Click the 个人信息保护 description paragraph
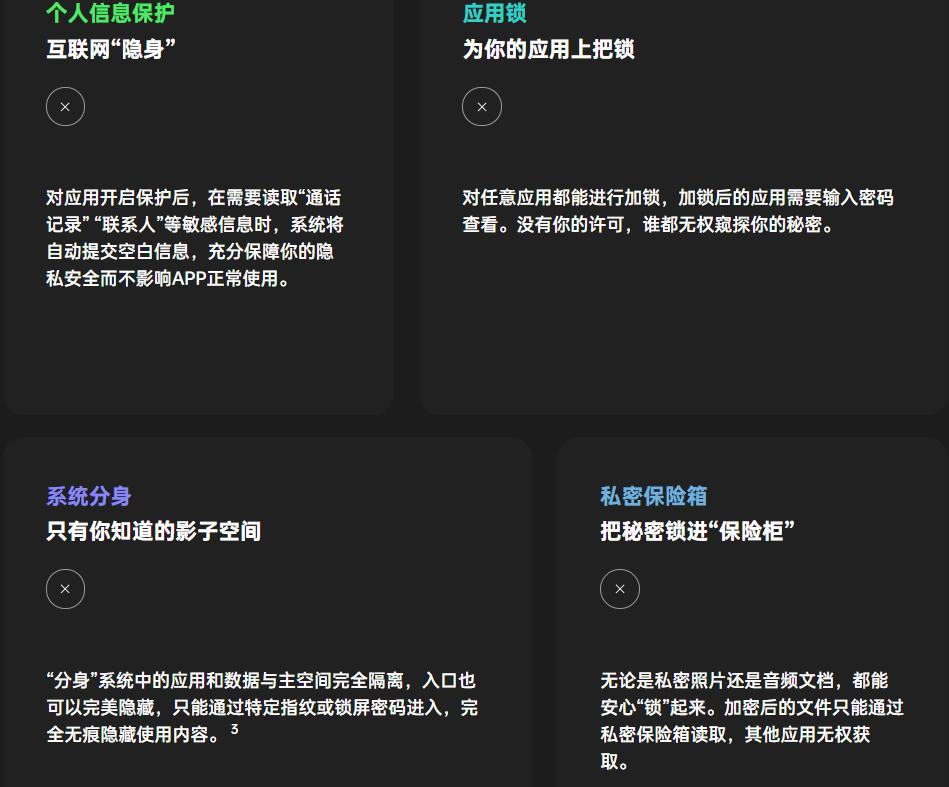 (x=195, y=238)
